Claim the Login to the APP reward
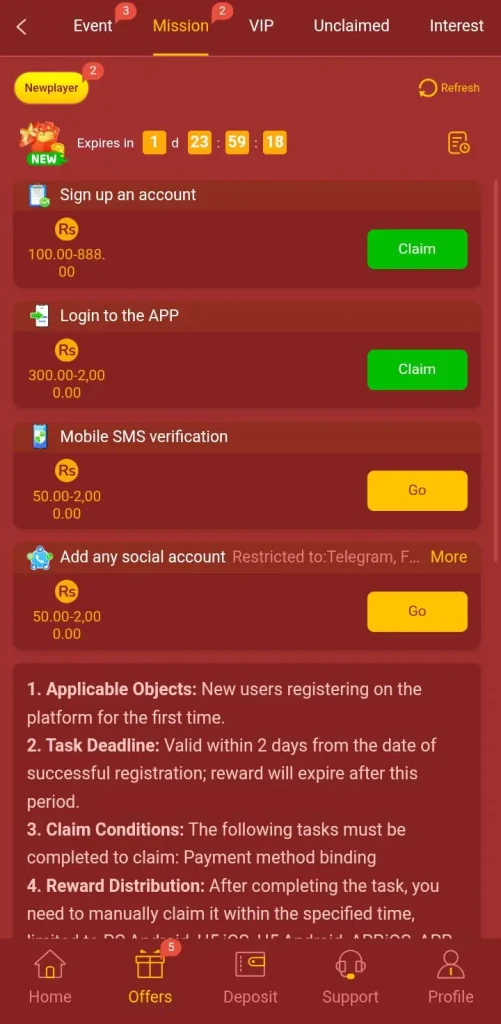501x1024 pixels. click(x=417, y=370)
